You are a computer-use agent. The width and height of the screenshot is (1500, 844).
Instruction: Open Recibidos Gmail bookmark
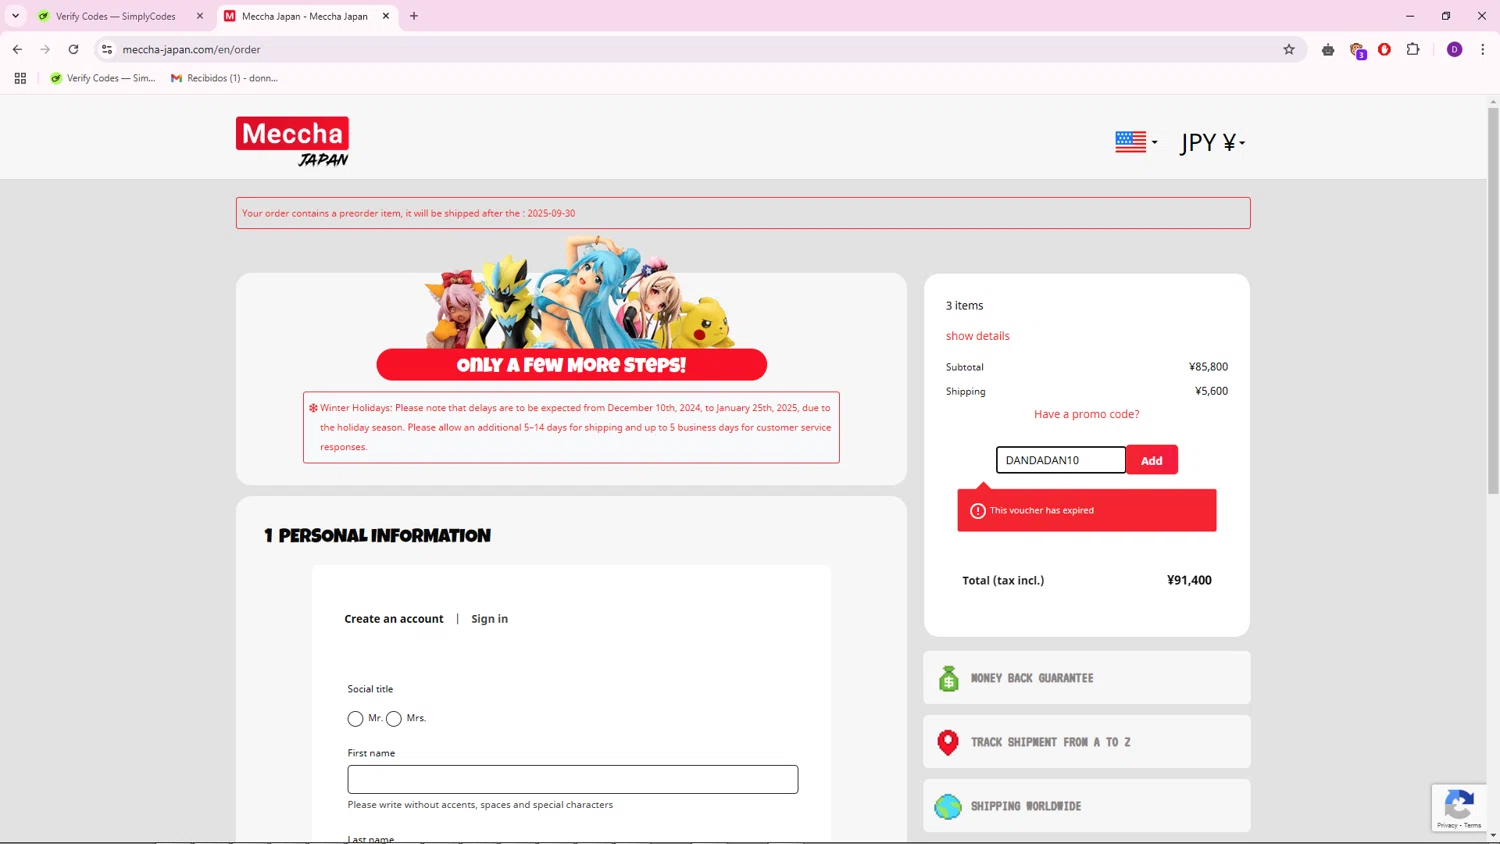tap(224, 78)
